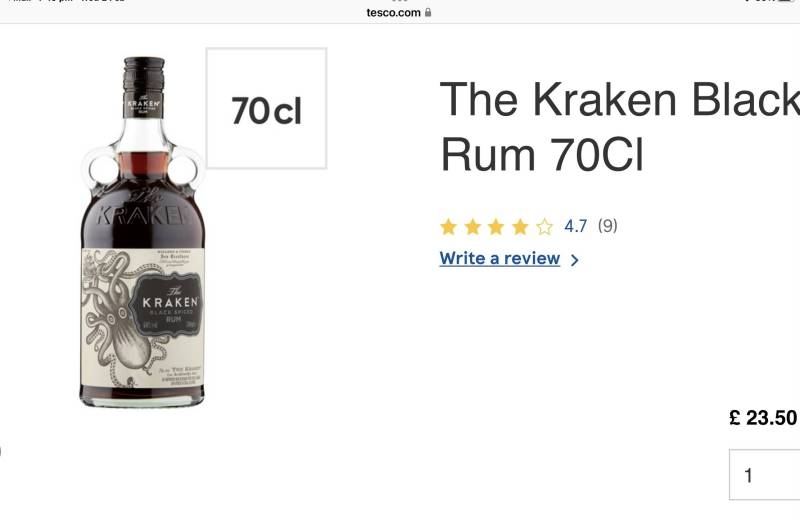Screen dimensions: 800x521
Task: Focus the quantity field showing 1
Action: pyautogui.click(x=764, y=475)
